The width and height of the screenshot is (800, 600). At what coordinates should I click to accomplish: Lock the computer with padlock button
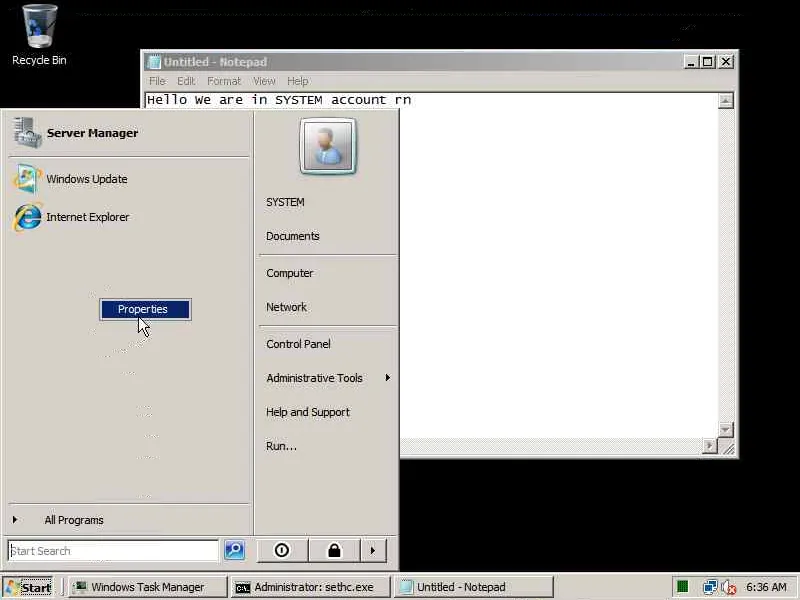pos(334,551)
